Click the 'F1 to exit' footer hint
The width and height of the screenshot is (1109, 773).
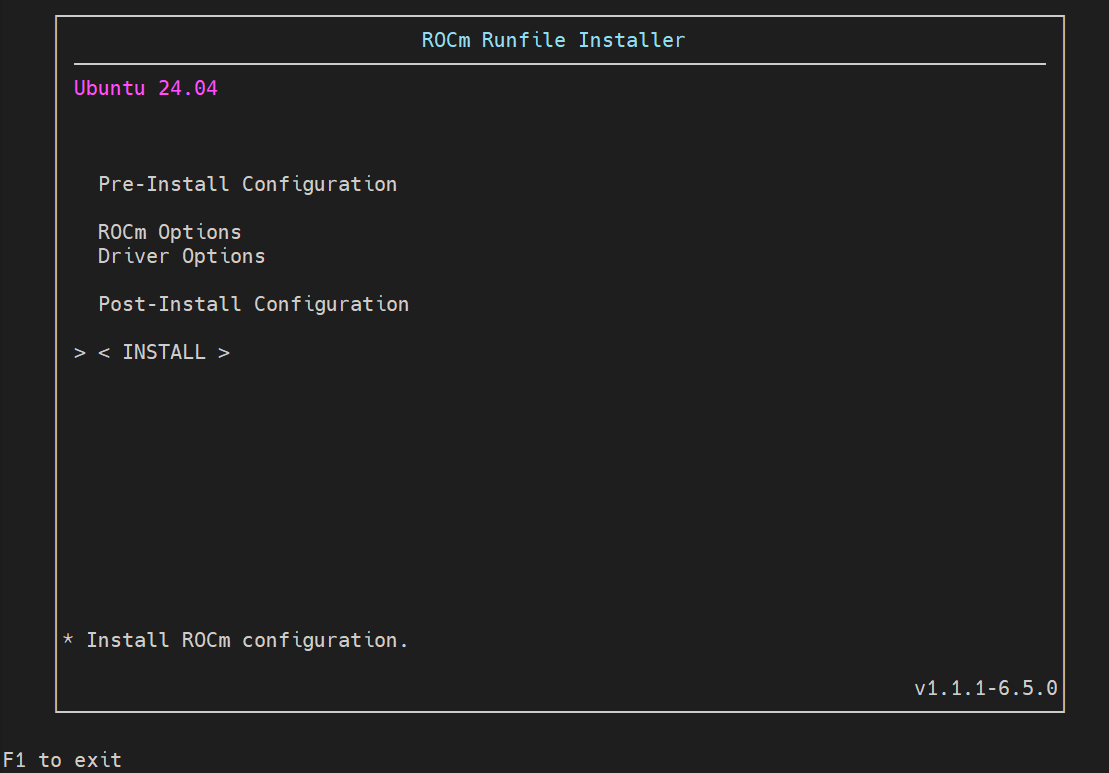pos(62,760)
